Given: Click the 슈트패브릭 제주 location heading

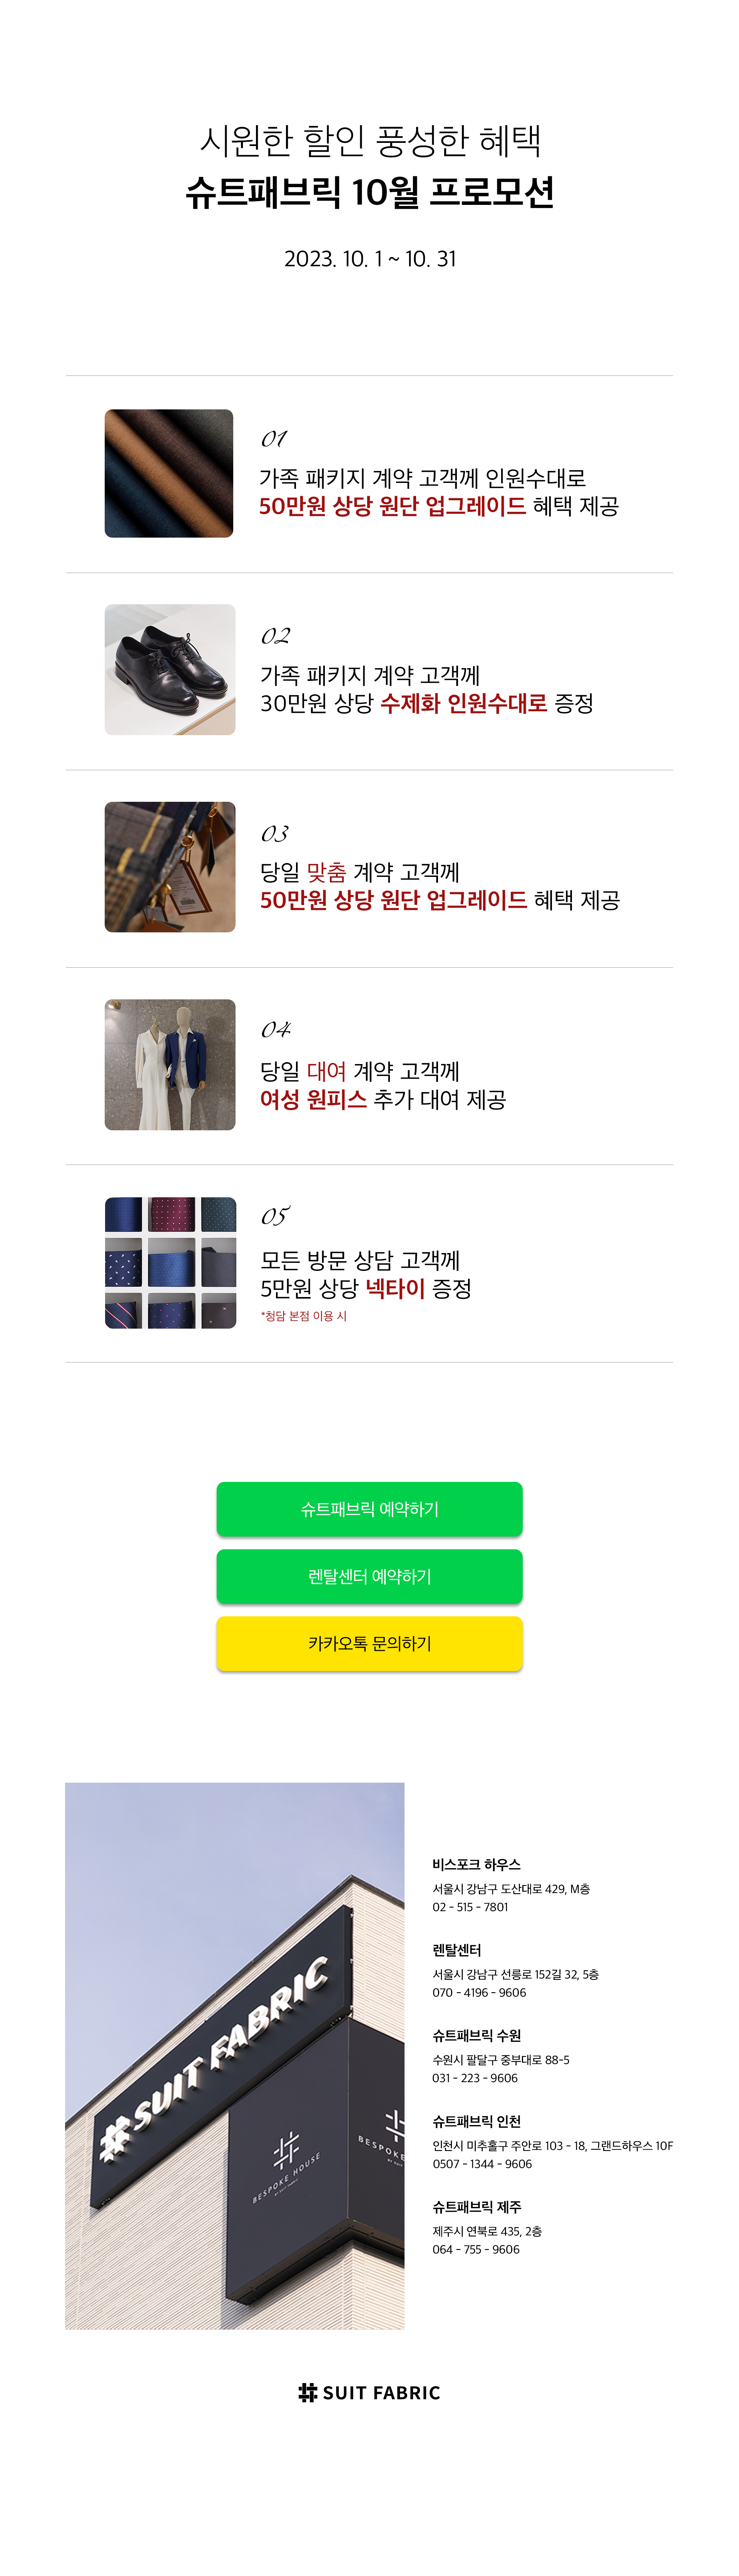Looking at the screenshot, I should point(476,2206).
